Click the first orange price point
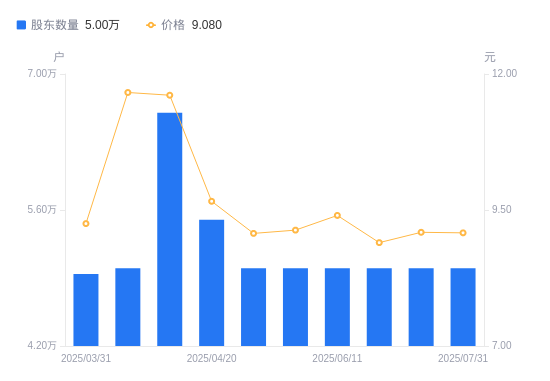The image size is (550, 381). (86, 223)
